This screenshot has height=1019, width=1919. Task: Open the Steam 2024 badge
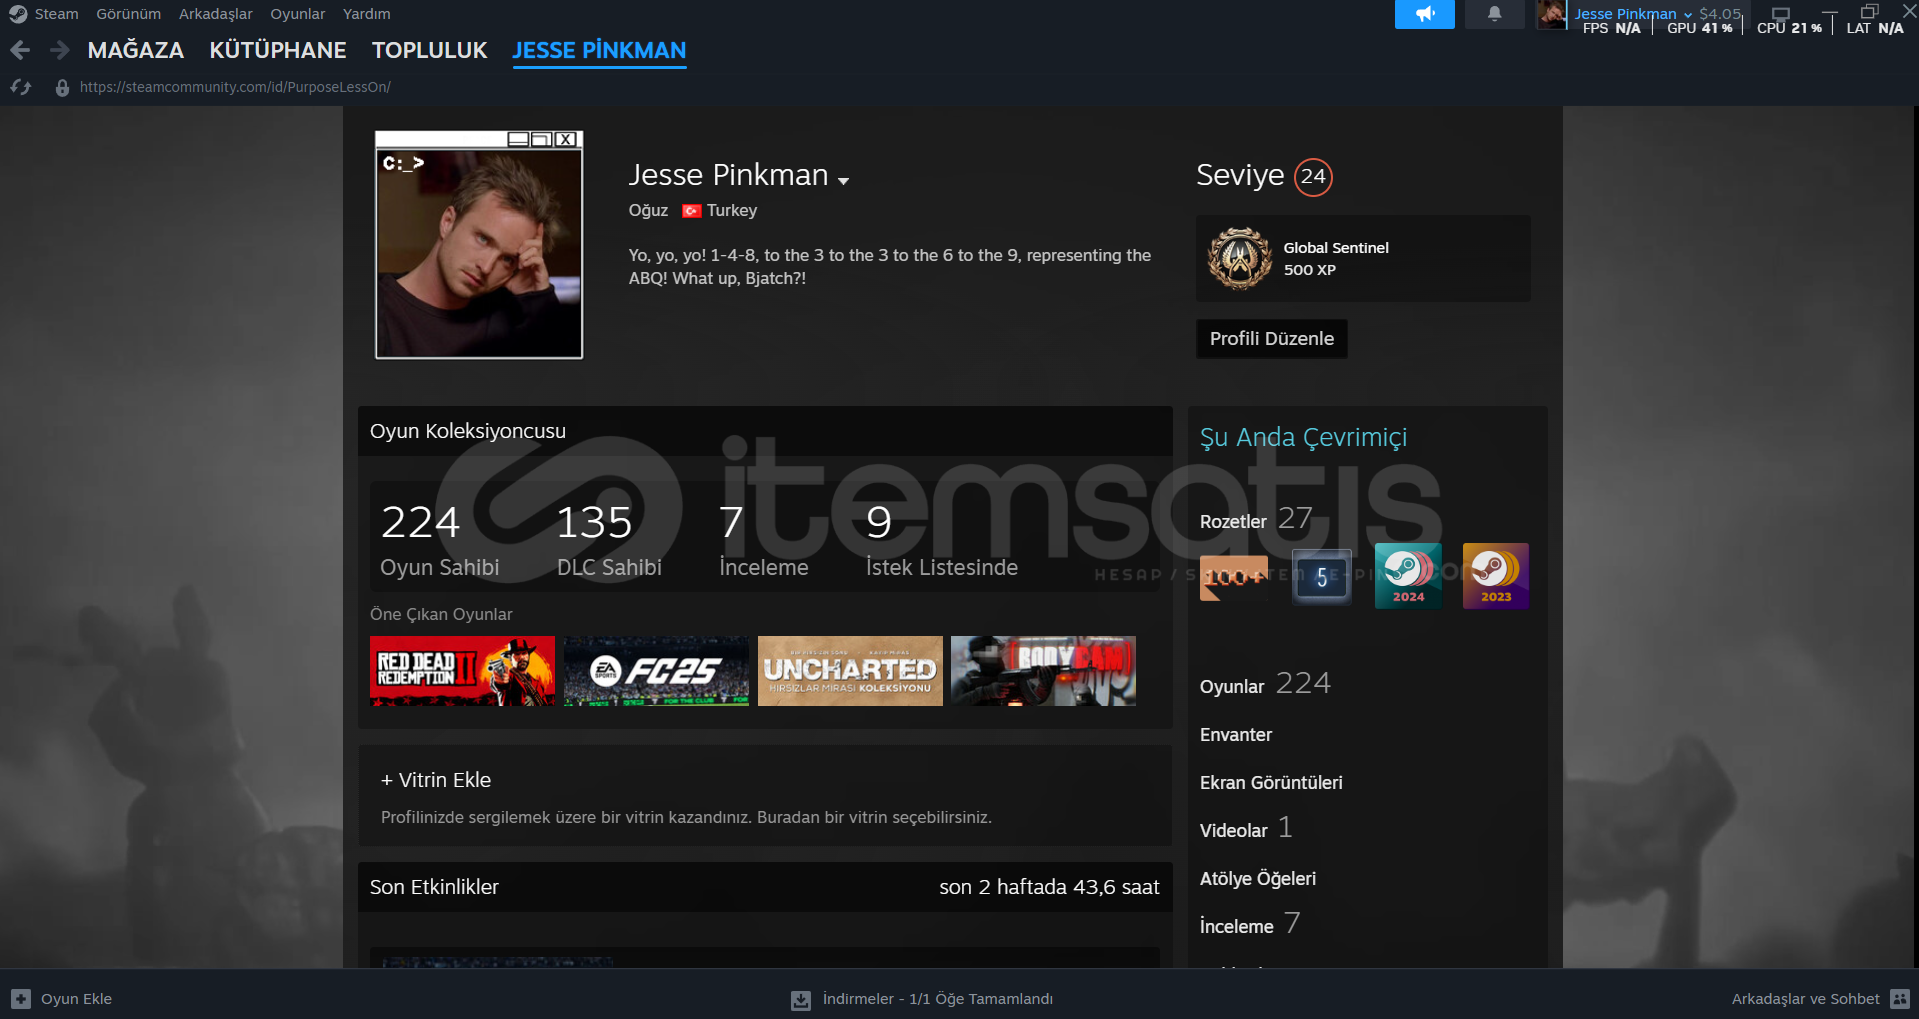coord(1409,576)
